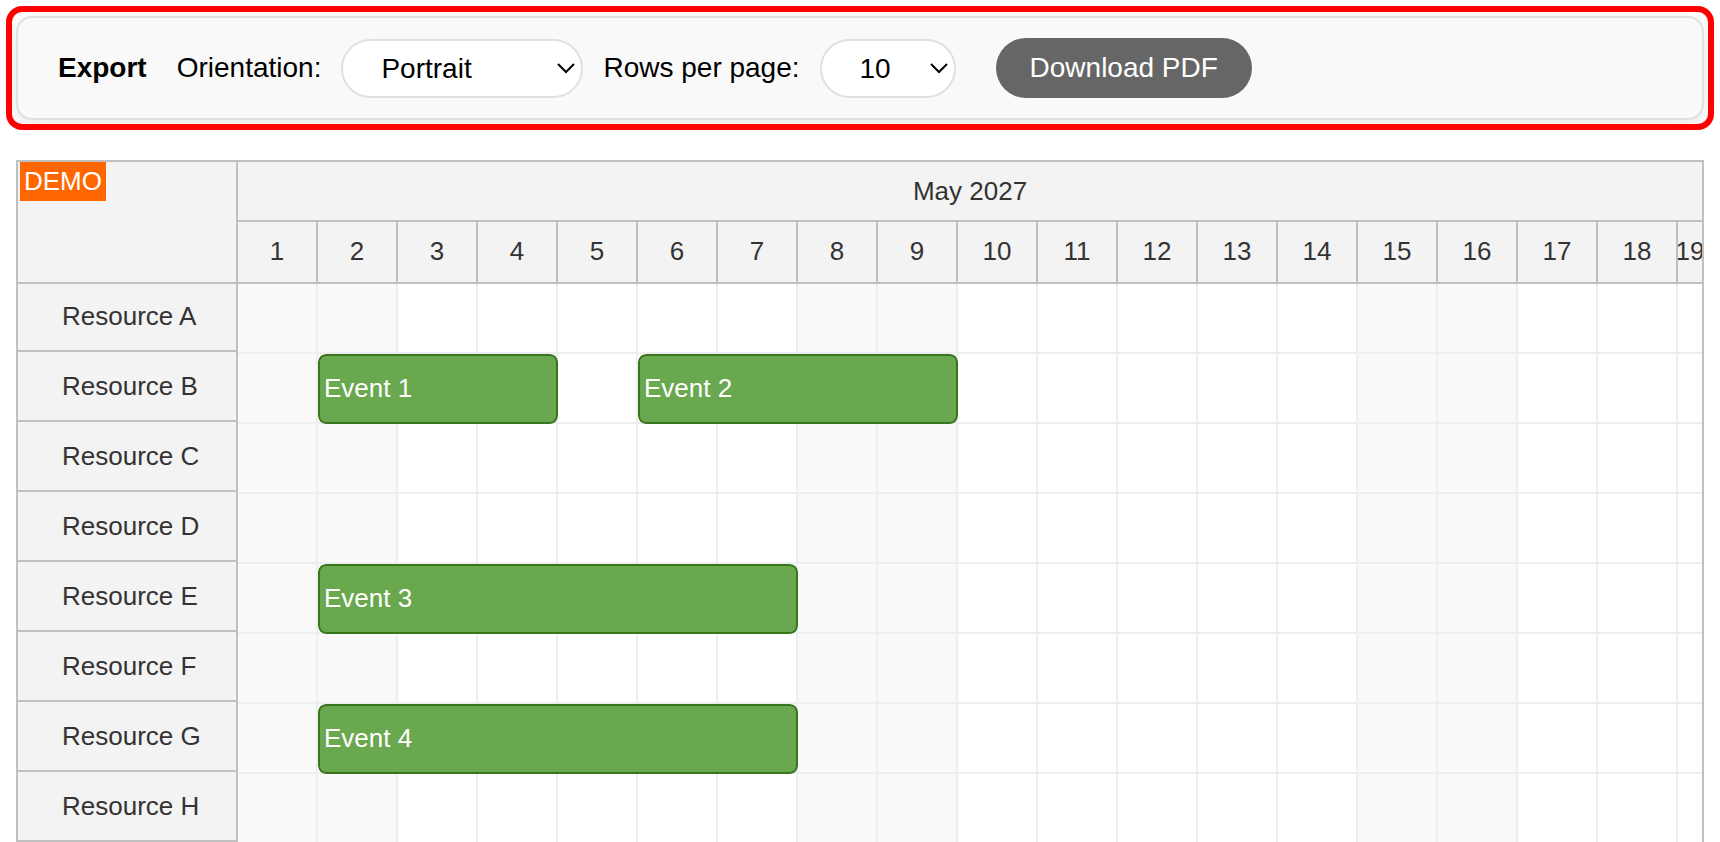Click day 16 column header
This screenshot has width=1720, height=842.
pyautogui.click(x=1477, y=252)
